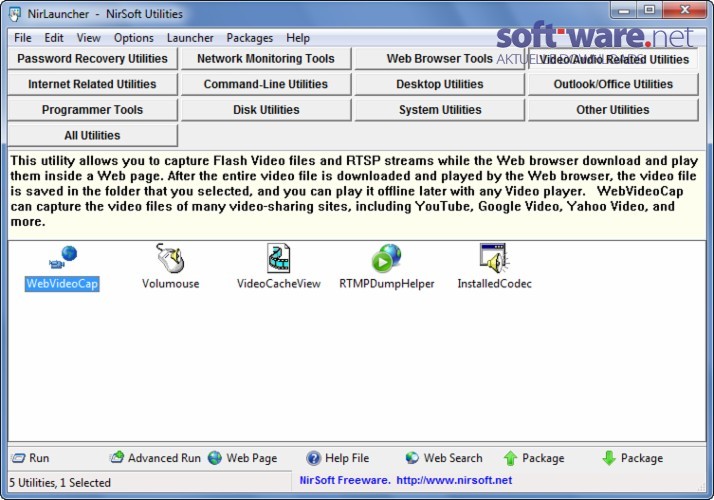Screen dimensions: 714x500
Task: Switch to Video/Audio Related Utilities category
Action: (x=613, y=59)
